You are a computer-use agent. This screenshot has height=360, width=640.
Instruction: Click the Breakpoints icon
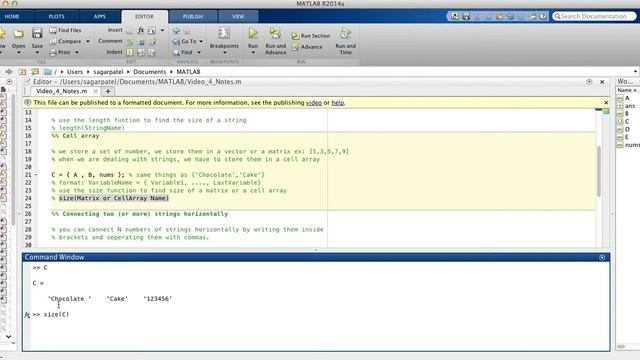(x=224, y=33)
